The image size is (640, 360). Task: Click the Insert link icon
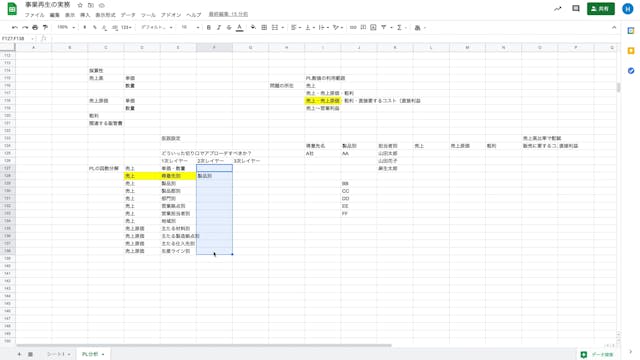click(x=353, y=27)
